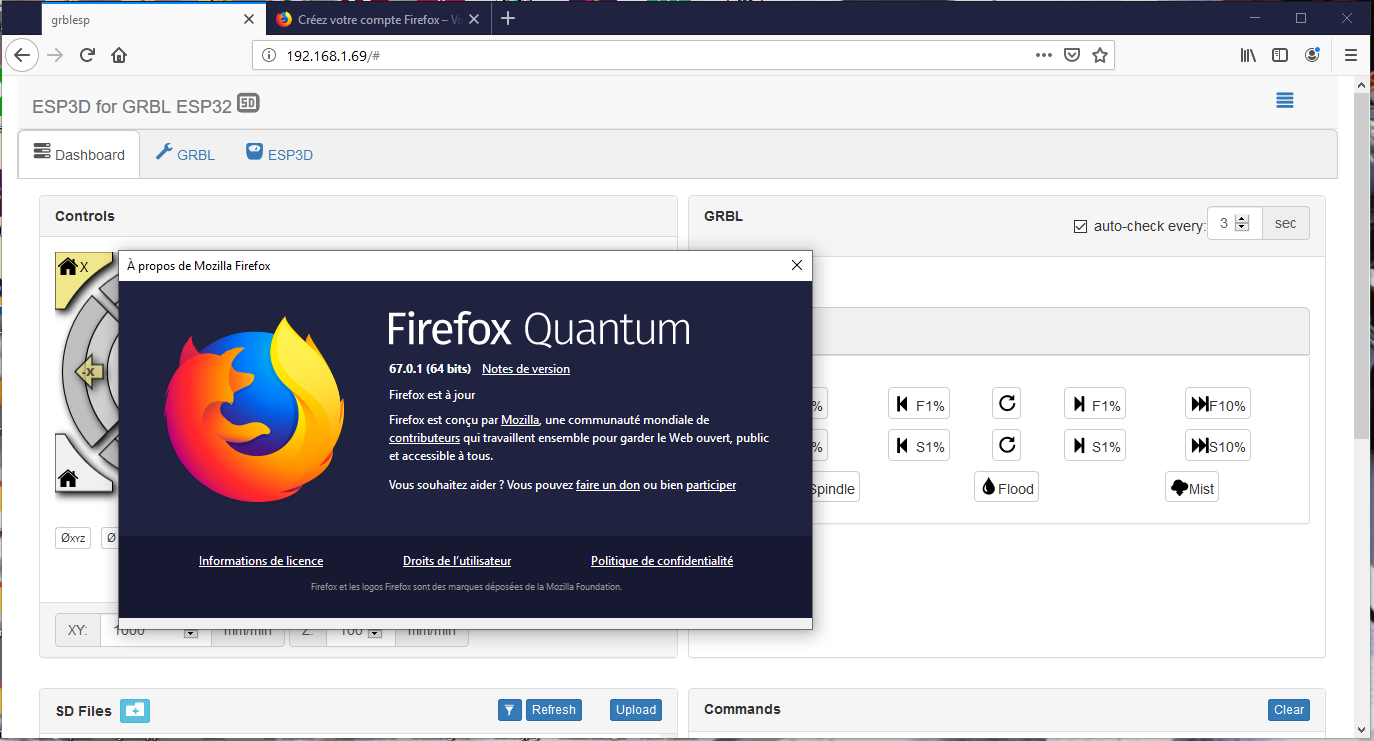Refresh the SD Files list

[553, 710]
